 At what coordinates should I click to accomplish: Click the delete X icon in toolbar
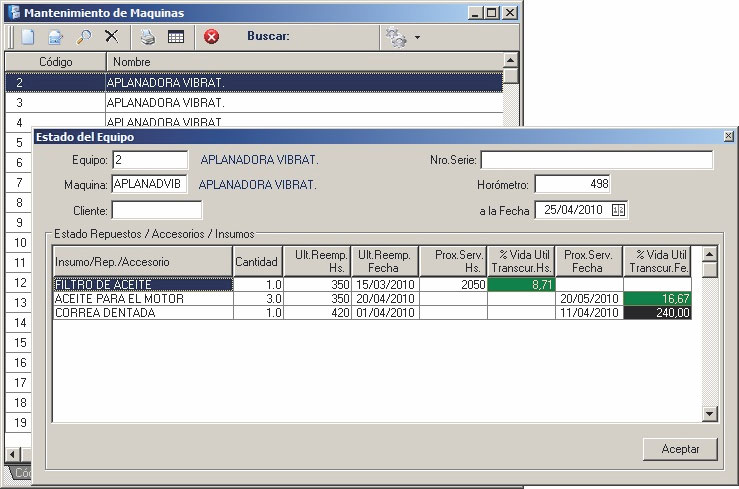(112, 37)
